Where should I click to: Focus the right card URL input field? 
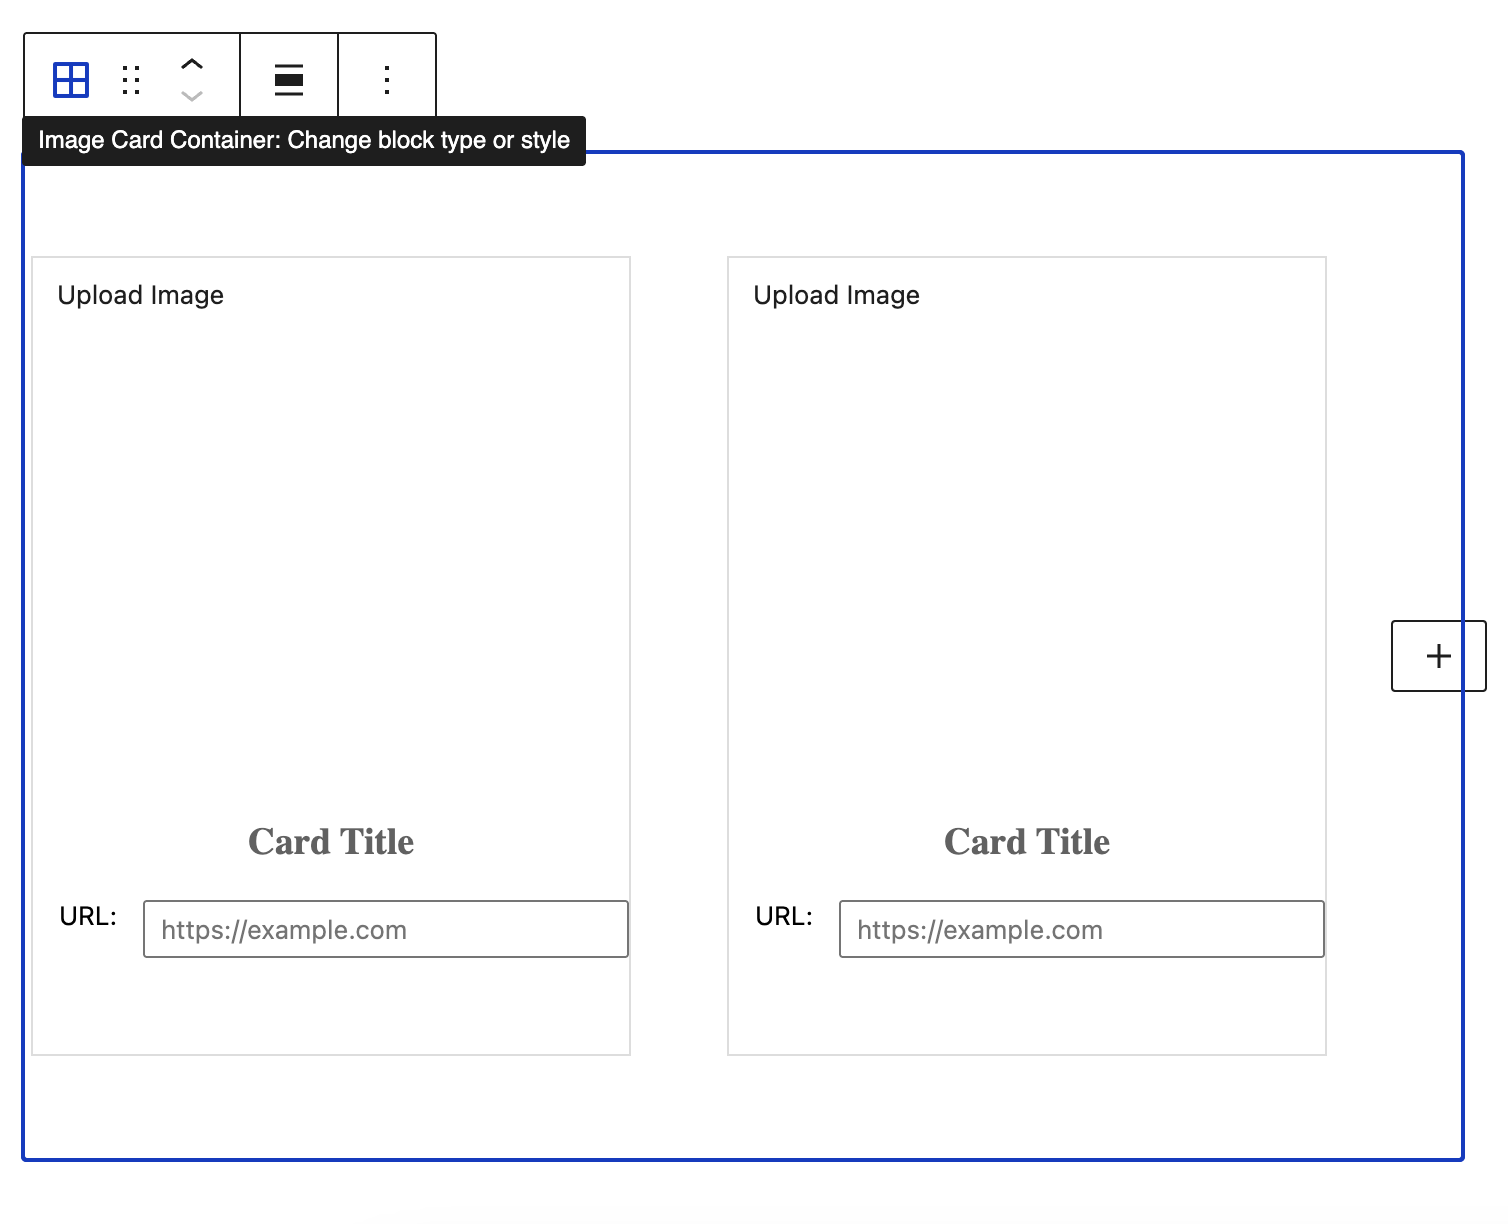(x=1082, y=929)
